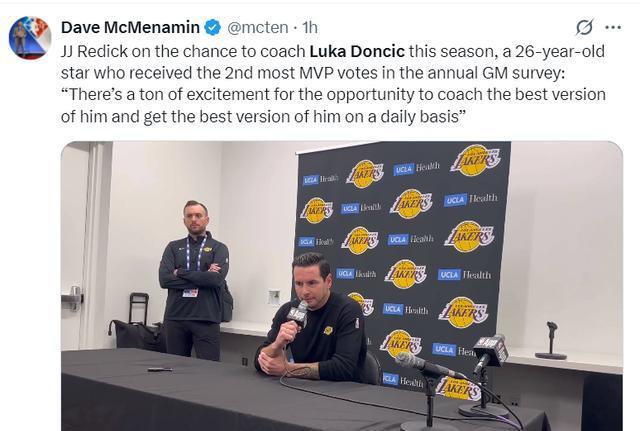Click the small microphone stand at the far right
This screenshot has height=431, width=640.
pyautogui.click(x=551, y=341)
